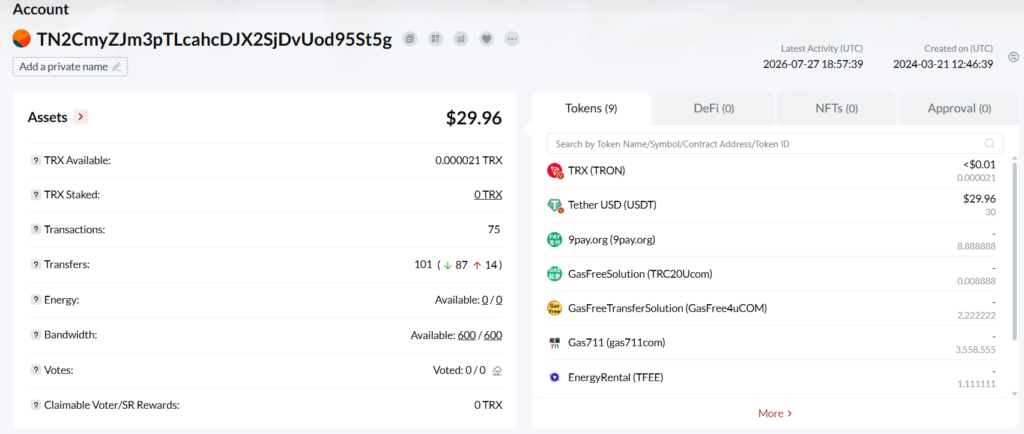Screen dimensions: 1024x434
Task: Click the pencil edit icon for private name
Action: pyautogui.click(x=117, y=67)
